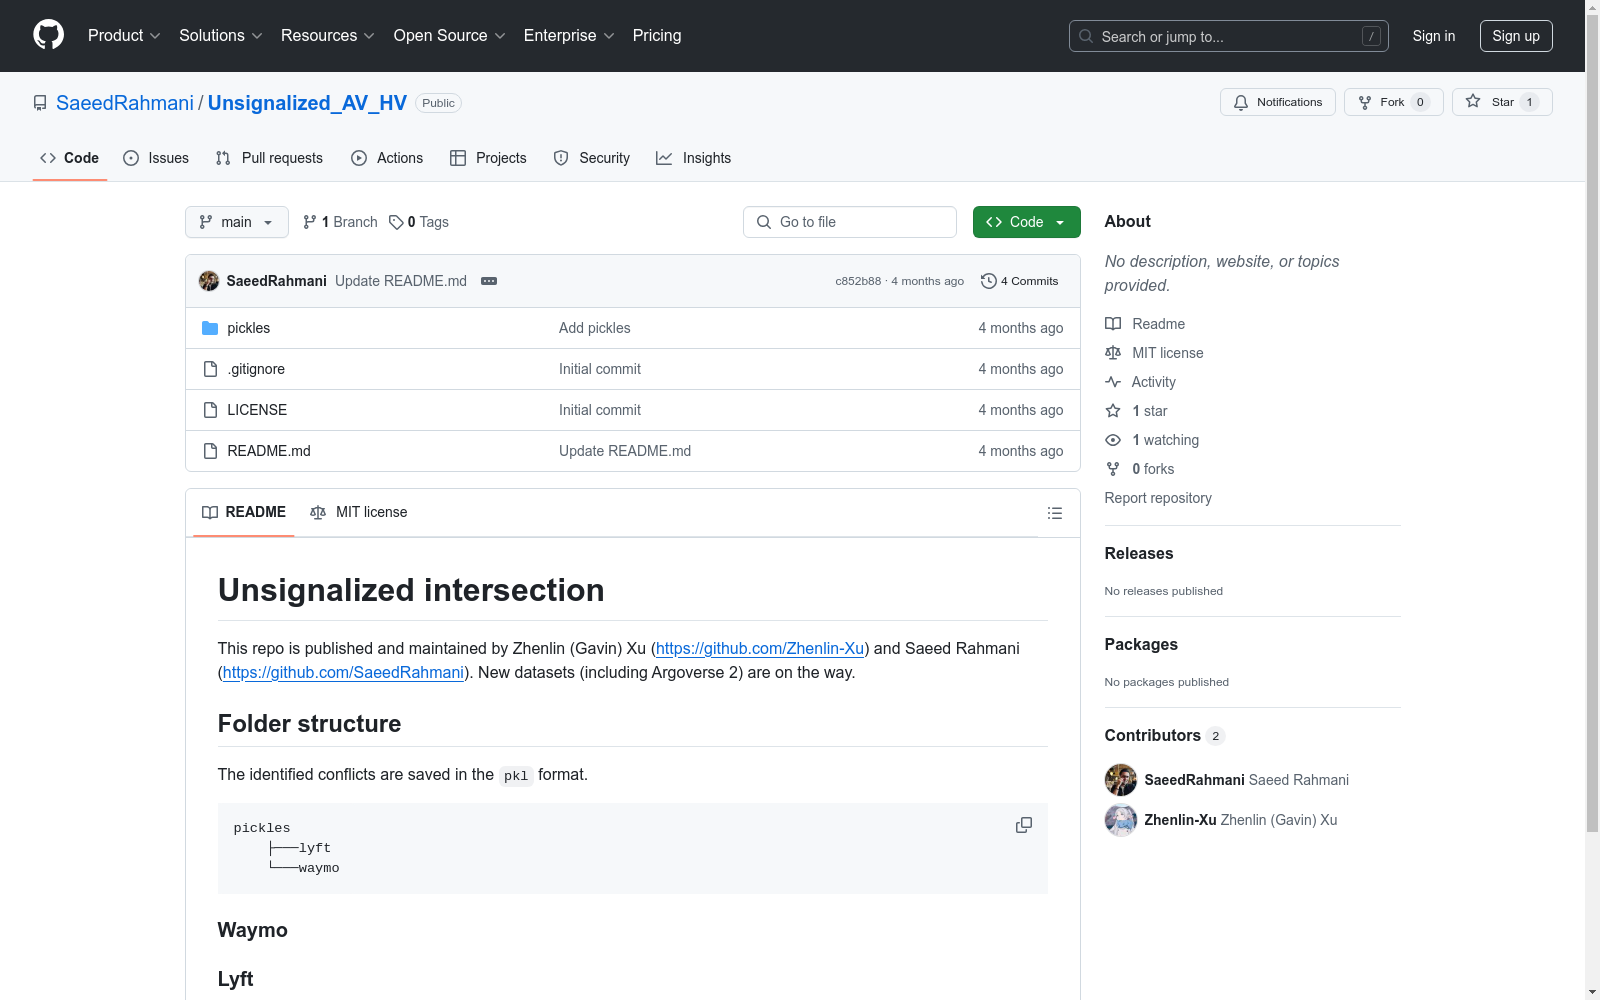The height and width of the screenshot is (1000, 1600).
Task: Expand the Resources menu
Action: pos(328,36)
